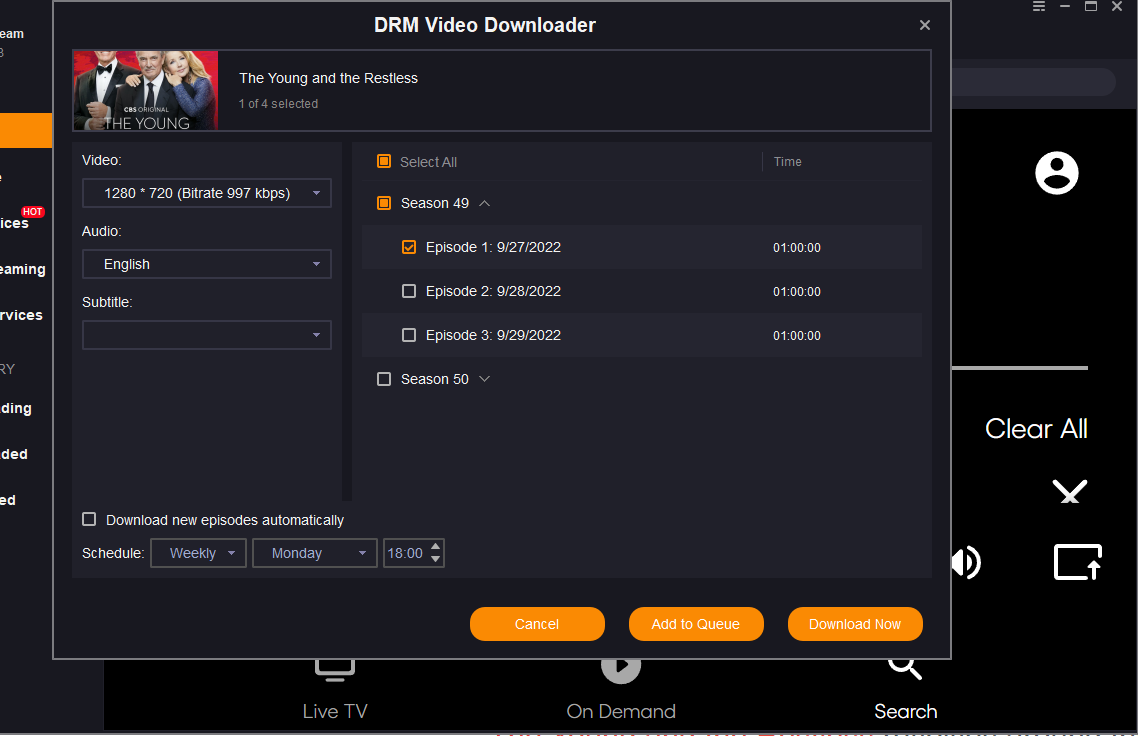The image size is (1138, 736).
Task: Increase the schedule time with up arrow
Action: [x=435, y=547]
